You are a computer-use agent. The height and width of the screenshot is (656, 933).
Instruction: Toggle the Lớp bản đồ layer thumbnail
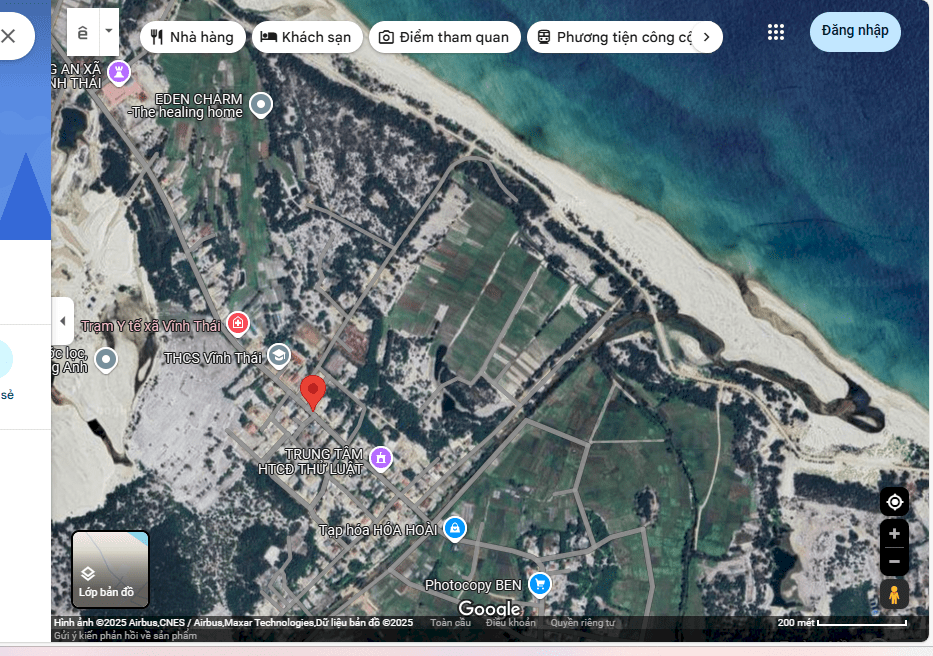point(110,569)
